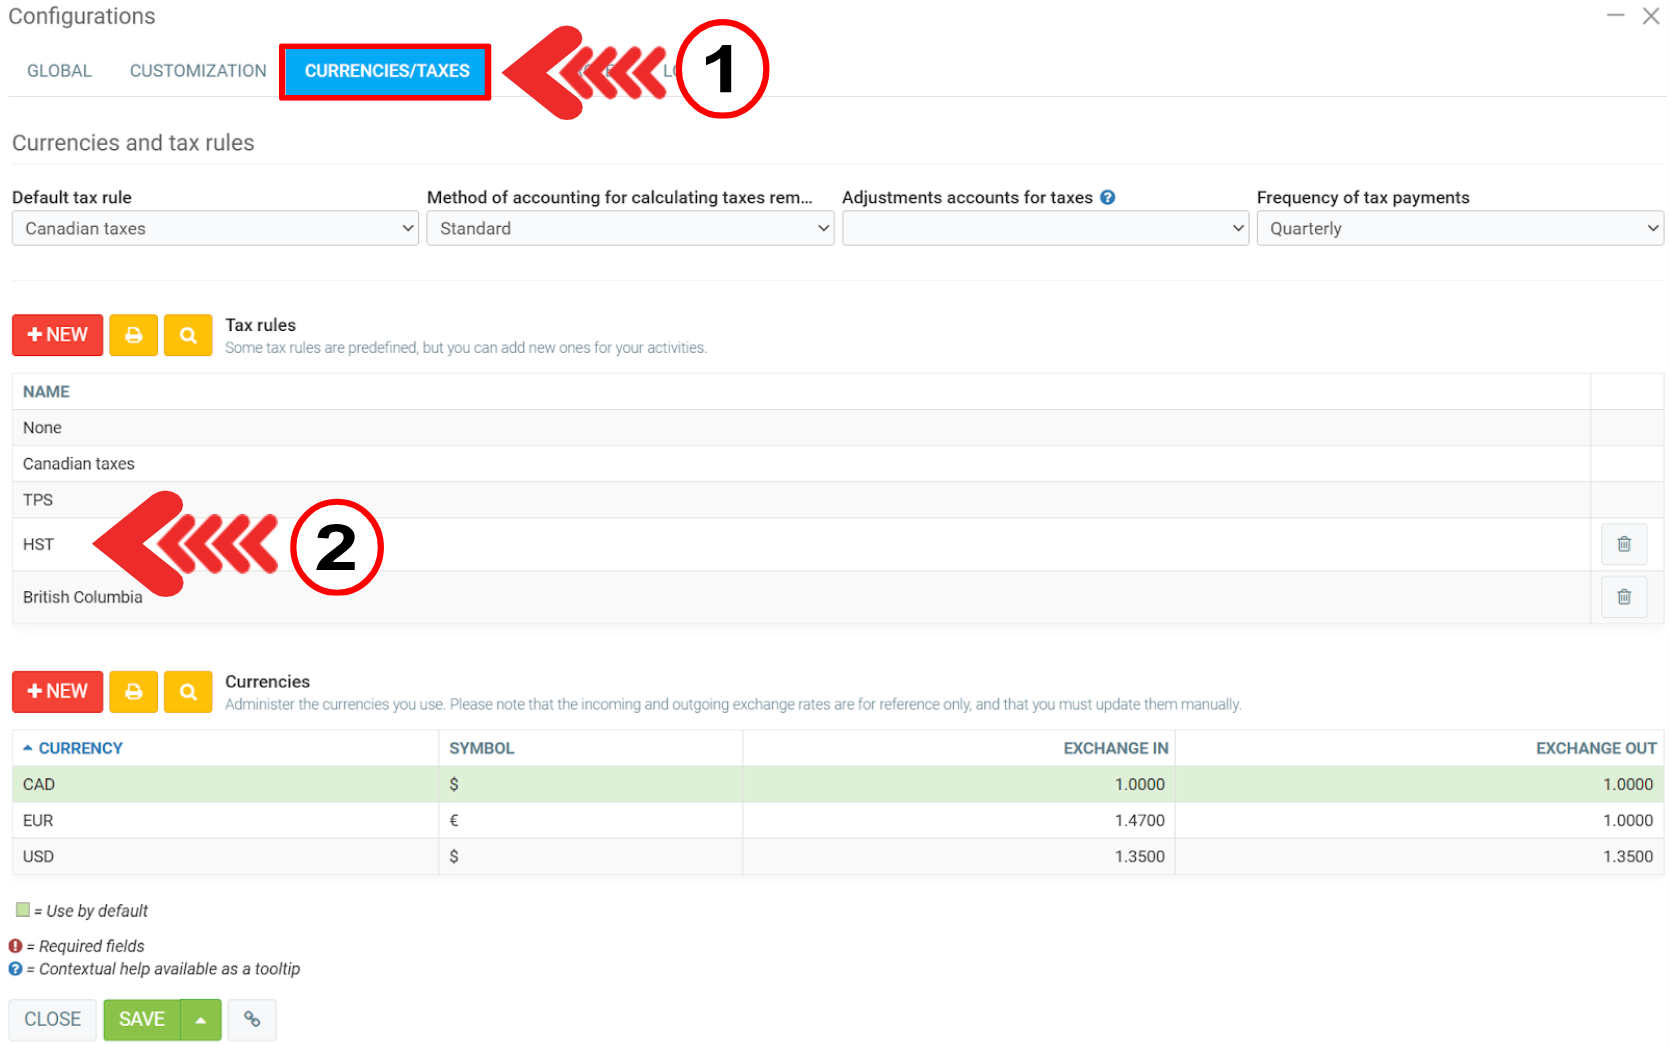The height and width of the screenshot is (1044, 1669).
Task: Search the tax rules list
Action: point(188,335)
